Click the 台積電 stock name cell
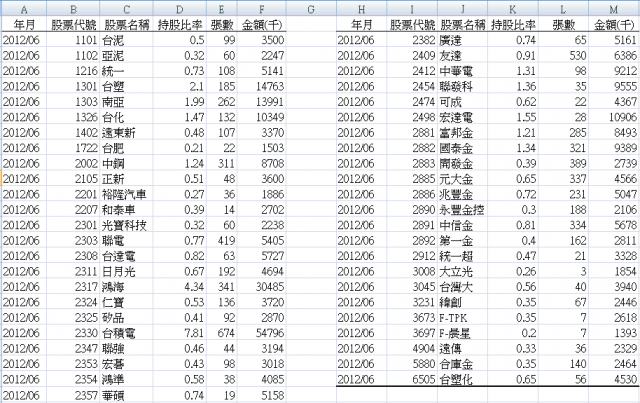 127,333
